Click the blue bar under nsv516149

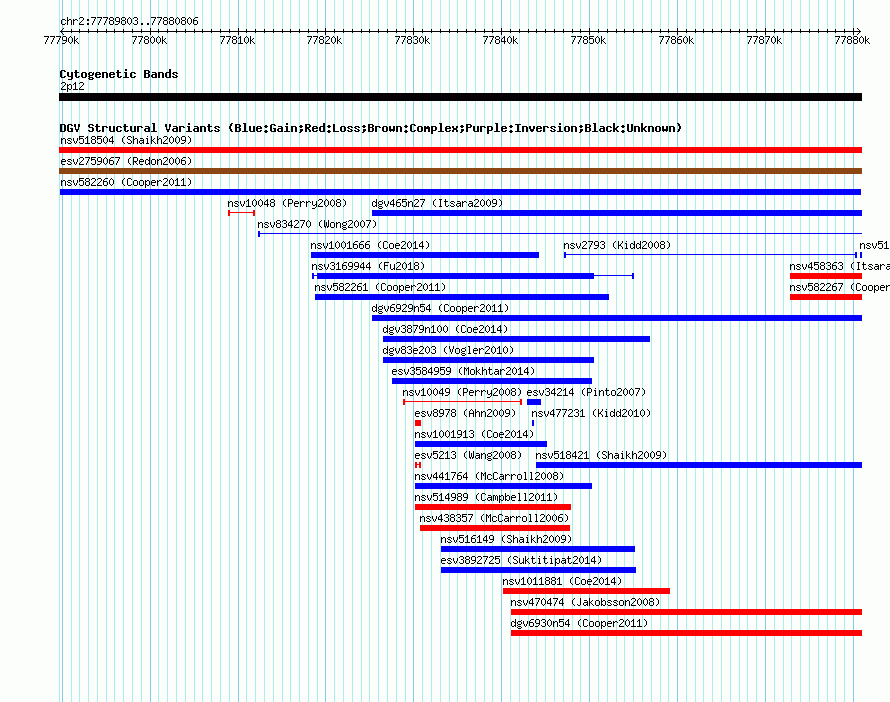coord(538,549)
